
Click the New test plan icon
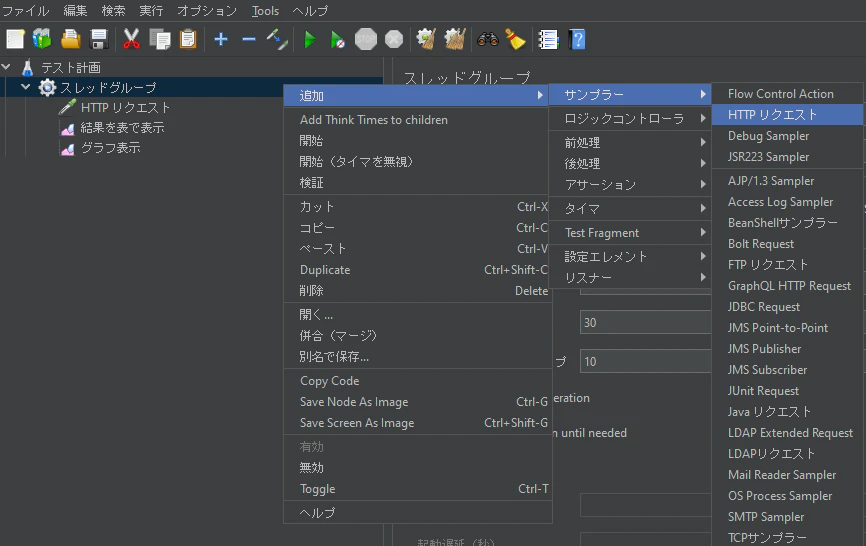[x=15, y=39]
